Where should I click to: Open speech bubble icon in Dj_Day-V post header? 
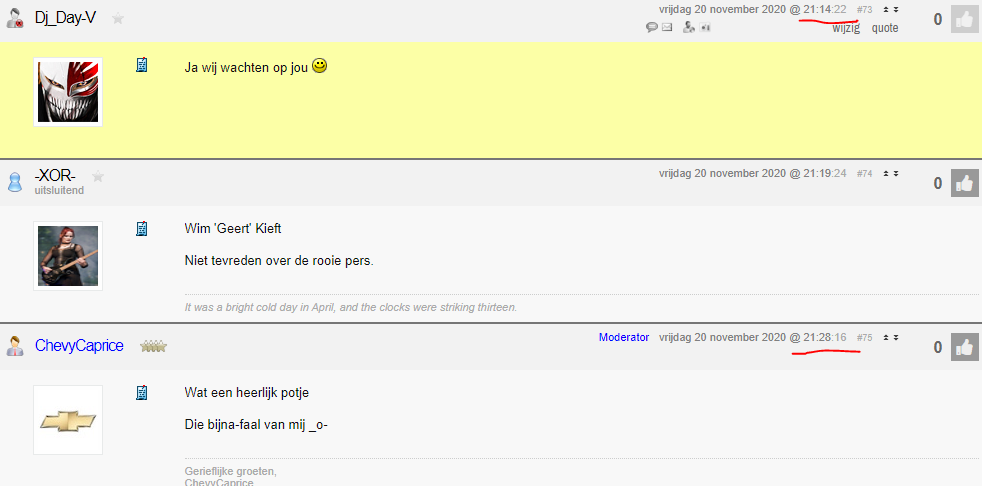652,27
